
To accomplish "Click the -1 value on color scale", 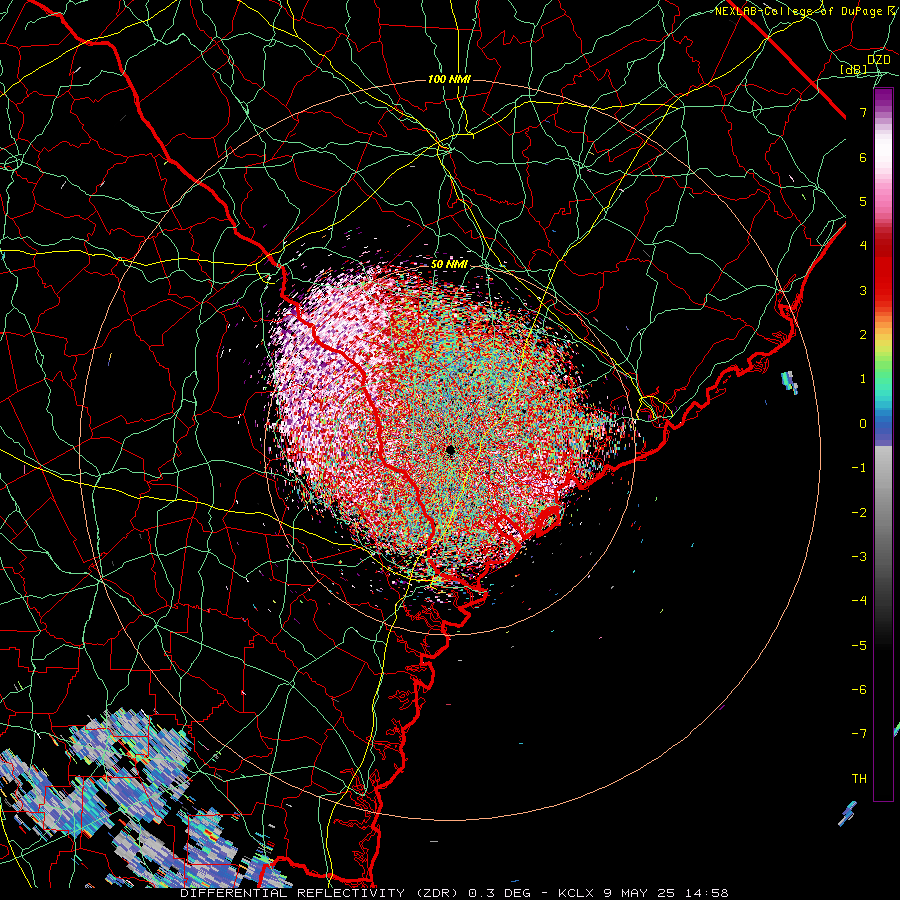I will pyautogui.click(x=859, y=468).
